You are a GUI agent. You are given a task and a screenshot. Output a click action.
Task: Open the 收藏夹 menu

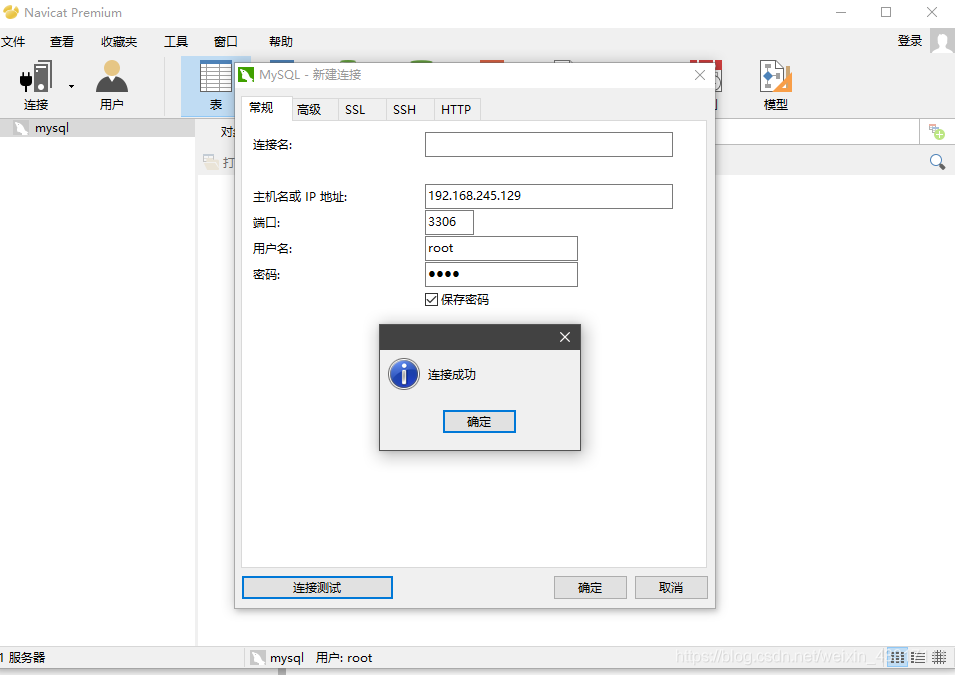119,41
